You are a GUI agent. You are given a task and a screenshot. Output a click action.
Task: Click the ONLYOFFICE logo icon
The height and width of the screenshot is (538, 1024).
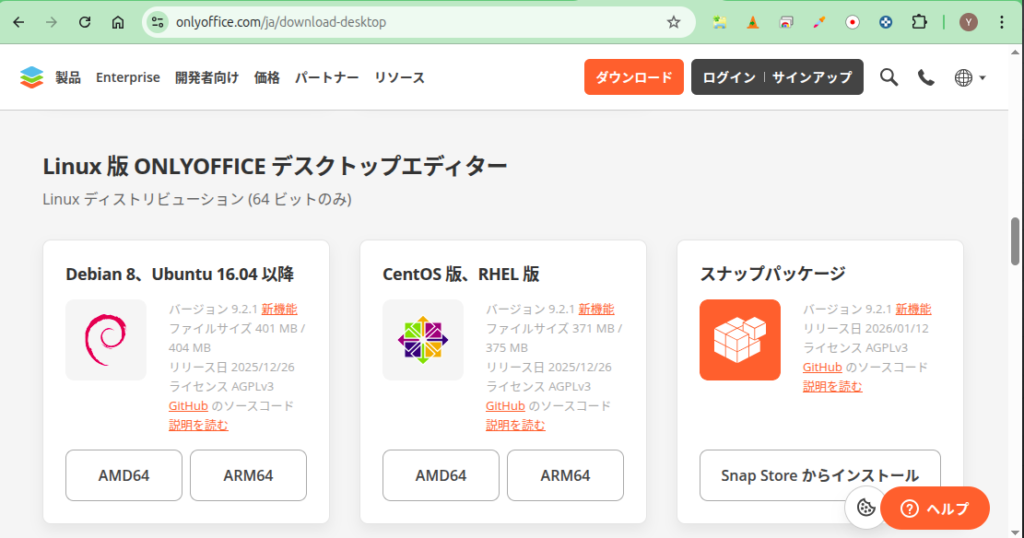(x=32, y=77)
